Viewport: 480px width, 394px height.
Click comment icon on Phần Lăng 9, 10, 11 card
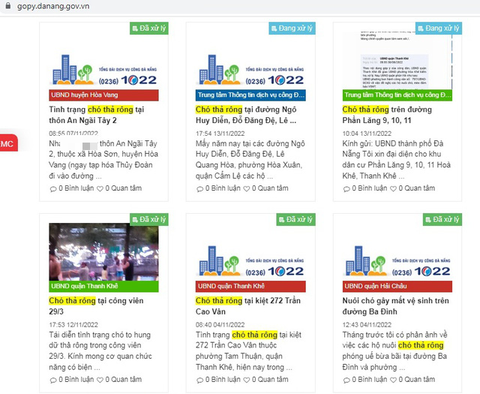[346, 189]
